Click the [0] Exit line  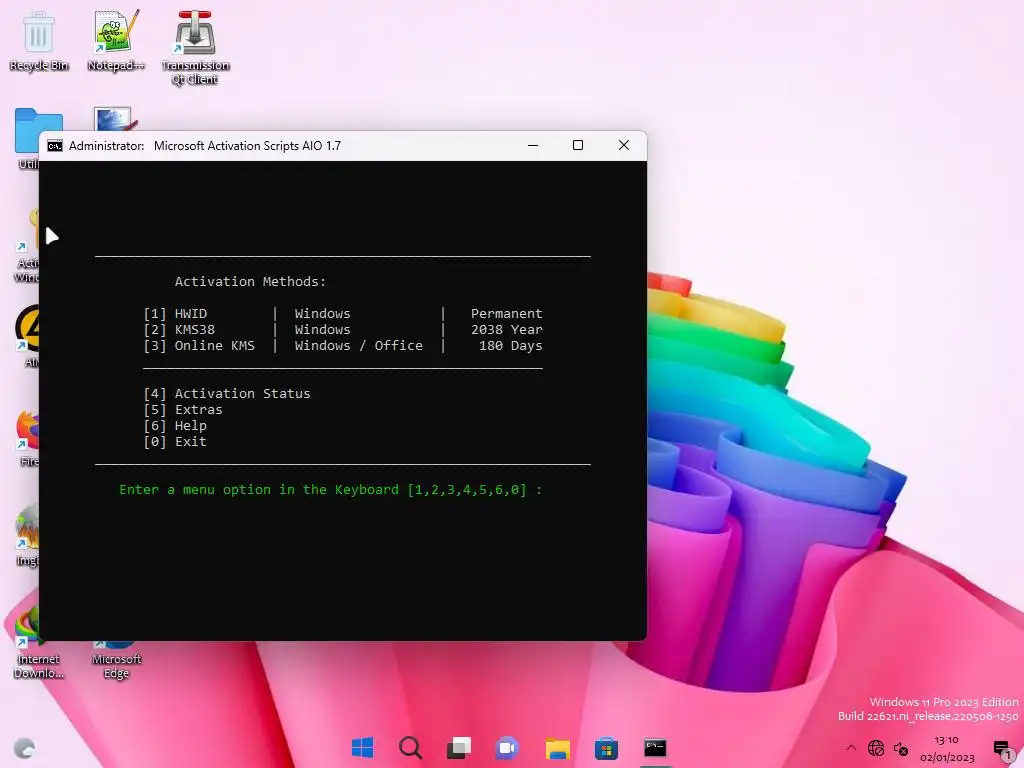click(x=175, y=441)
